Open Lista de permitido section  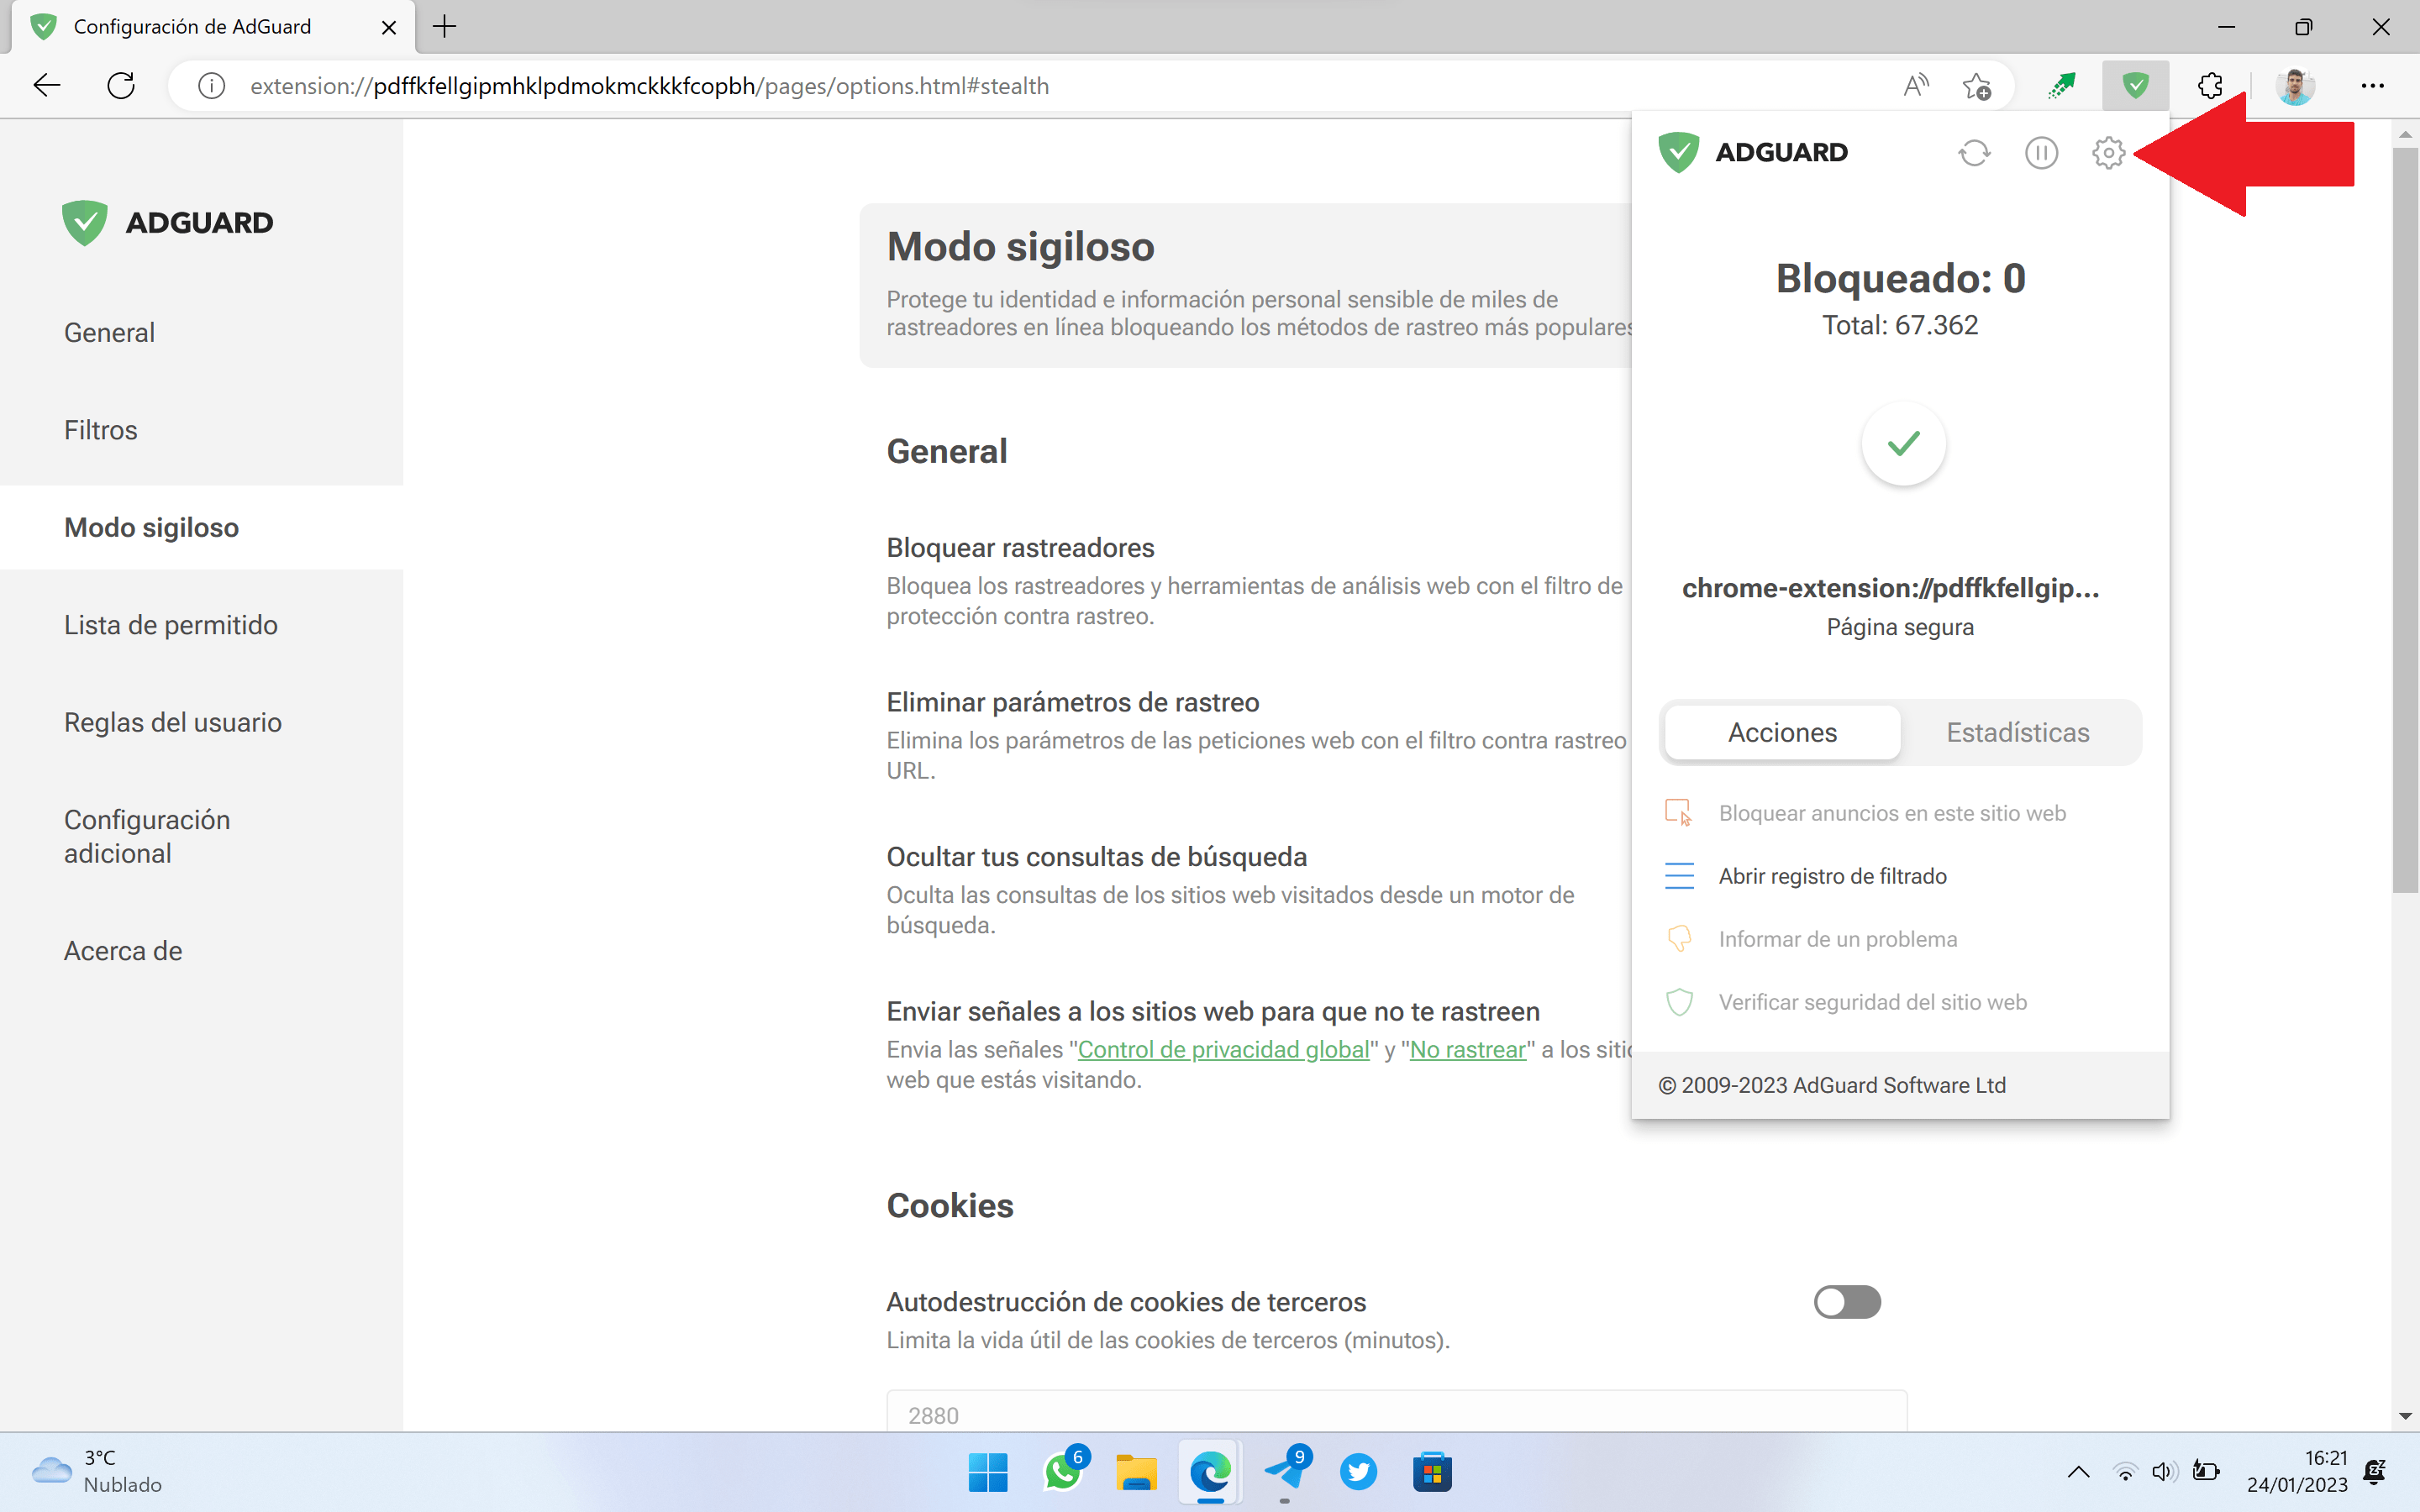point(171,625)
